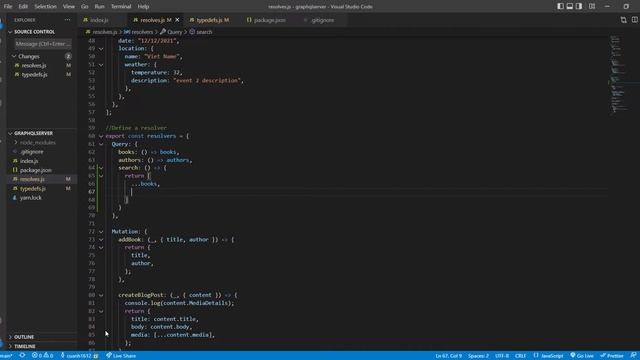Open the File menu

(x=8, y=7)
